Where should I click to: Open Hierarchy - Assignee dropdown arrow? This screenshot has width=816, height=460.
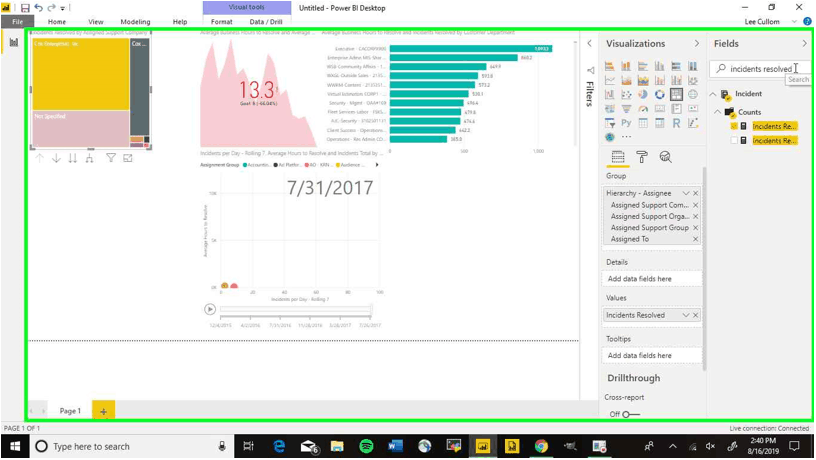pos(686,193)
